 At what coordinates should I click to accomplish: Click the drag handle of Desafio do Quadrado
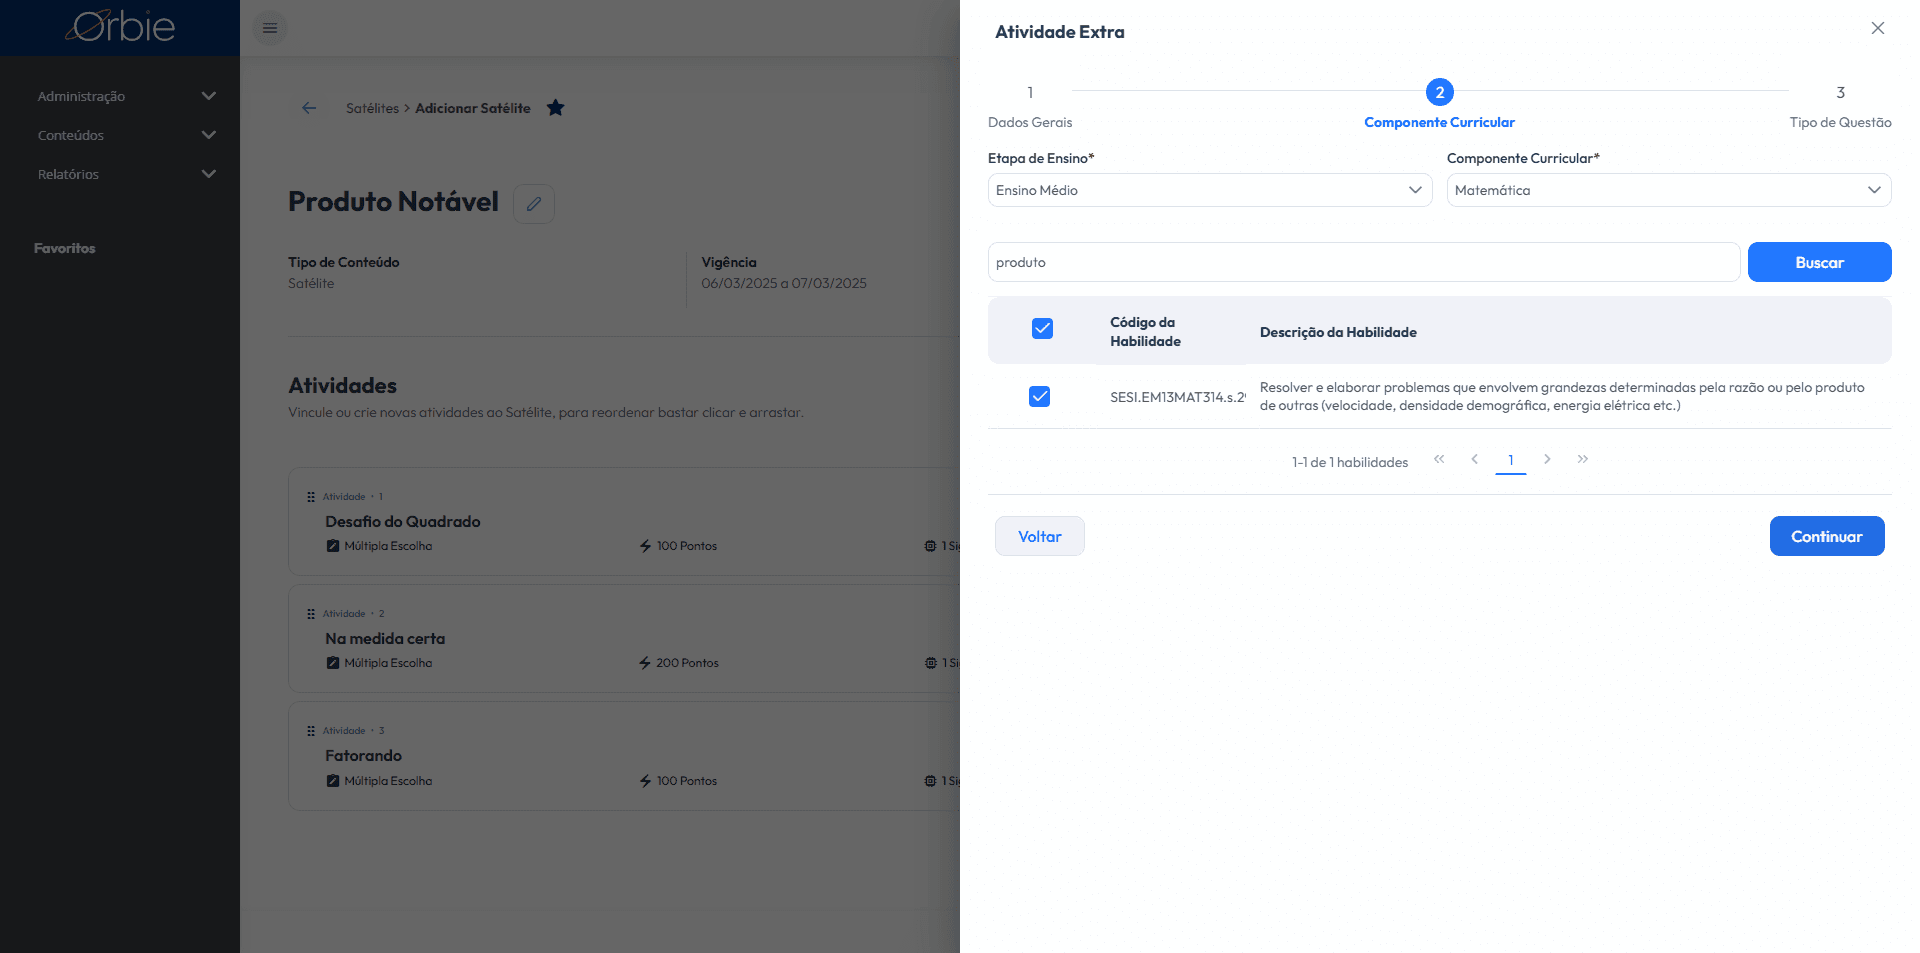[311, 497]
